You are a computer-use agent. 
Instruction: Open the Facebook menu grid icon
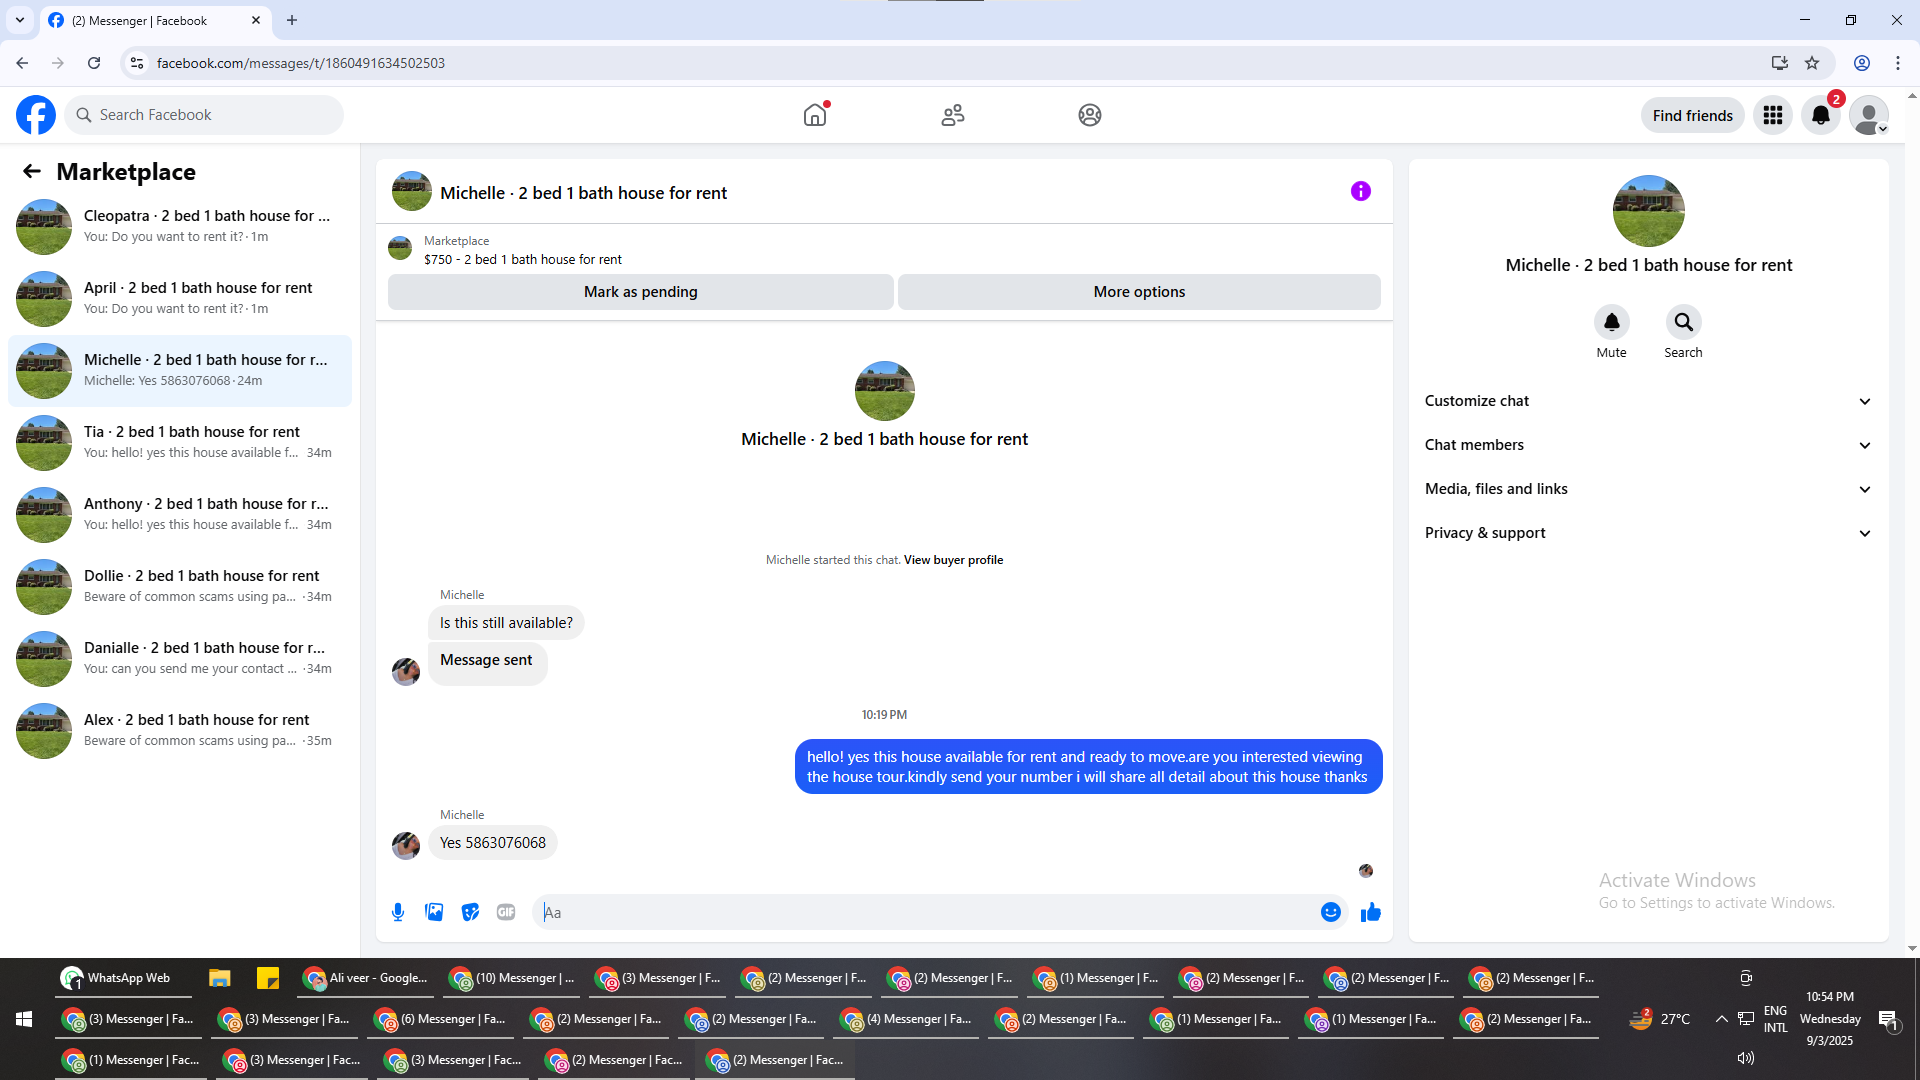pyautogui.click(x=1773, y=116)
